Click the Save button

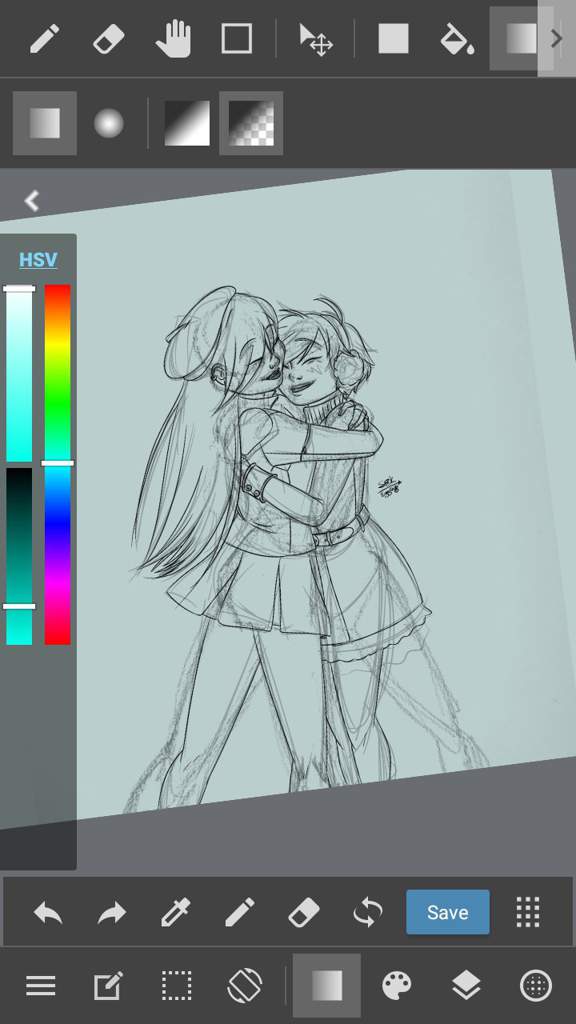(447, 912)
